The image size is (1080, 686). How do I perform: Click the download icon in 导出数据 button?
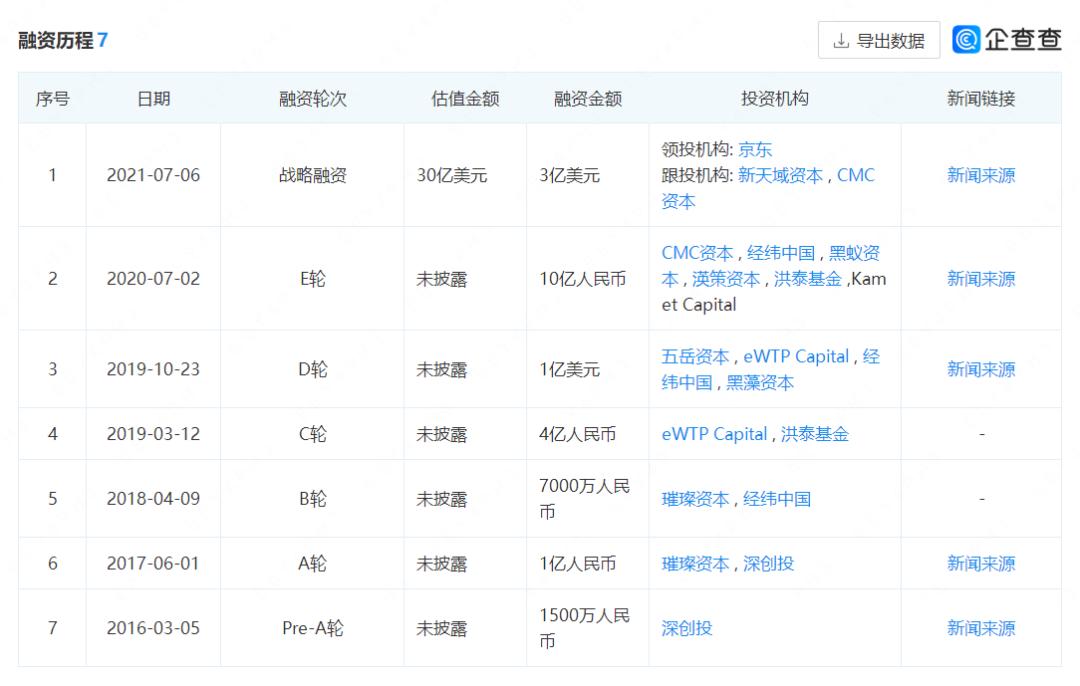click(840, 41)
